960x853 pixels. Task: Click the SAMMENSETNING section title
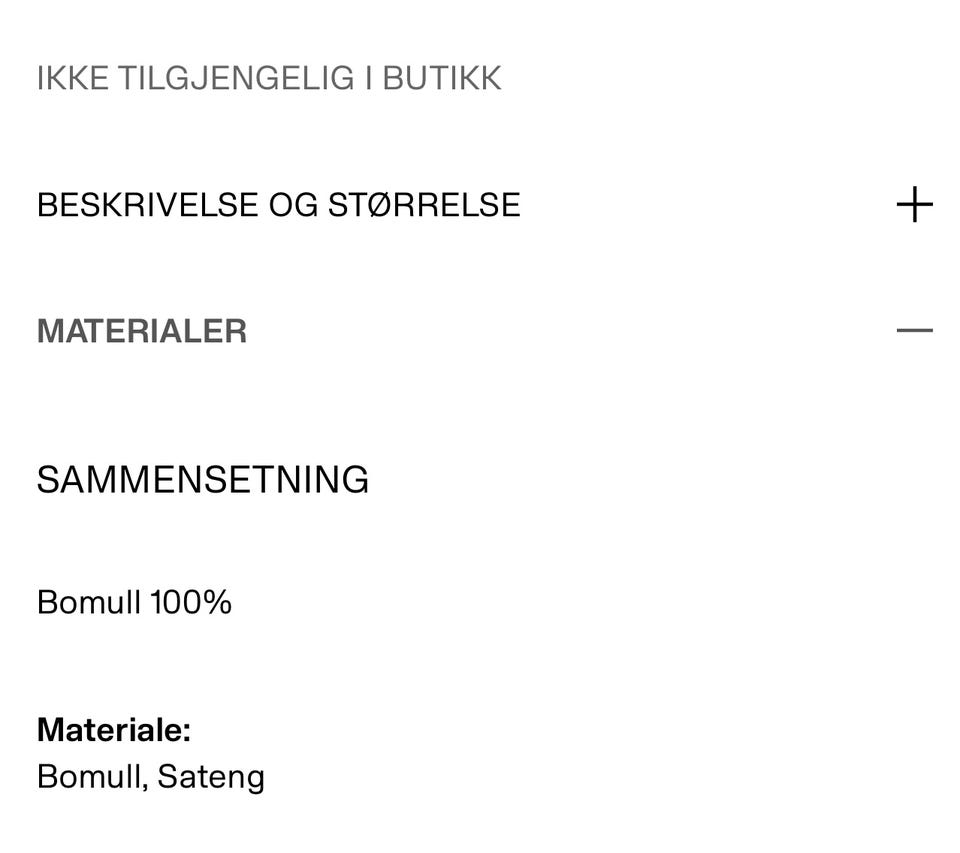[203, 479]
